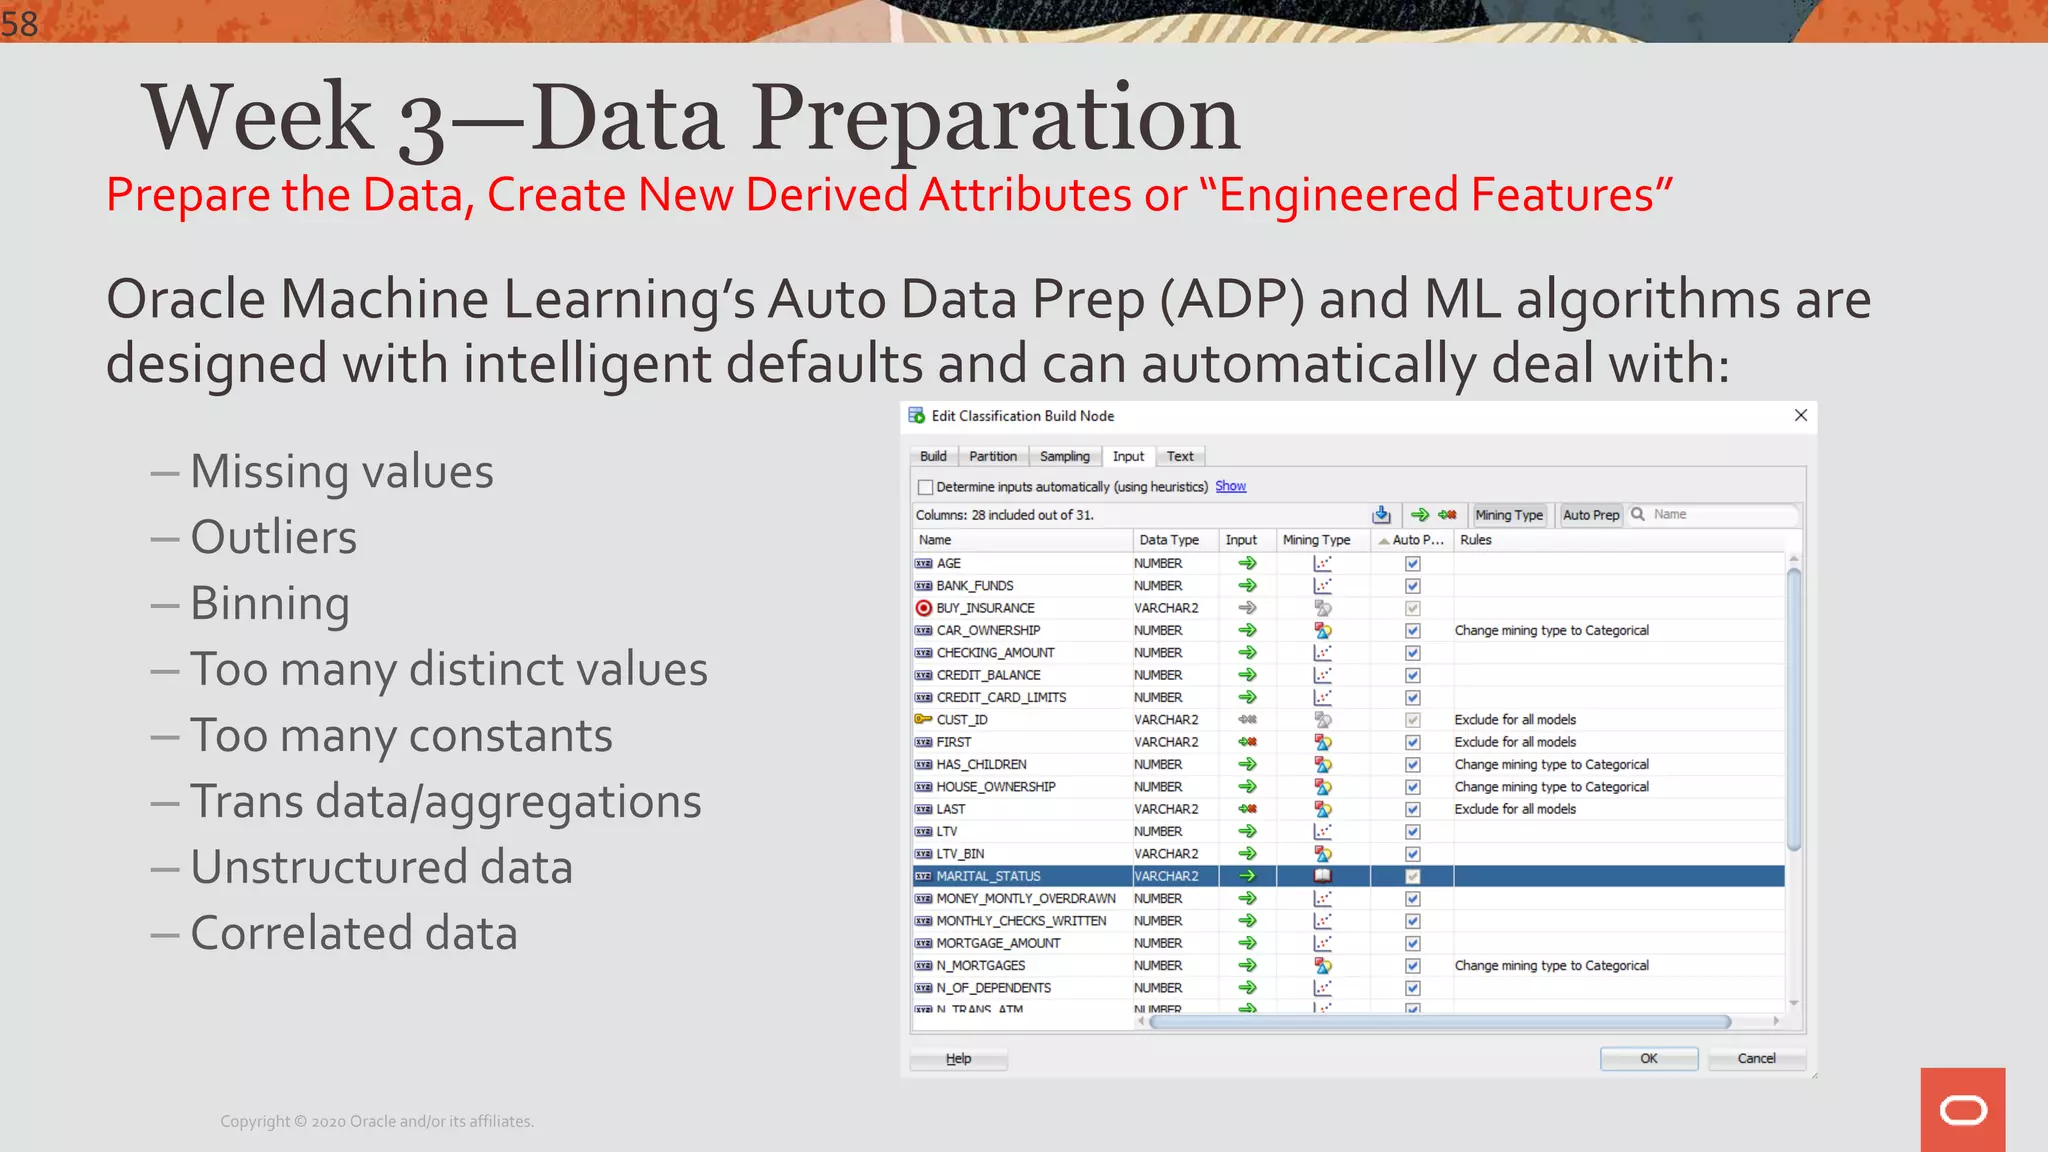This screenshot has height=1152, width=2048.
Task: Click the exclude-input red X toolbar icon
Action: tap(1447, 515)
